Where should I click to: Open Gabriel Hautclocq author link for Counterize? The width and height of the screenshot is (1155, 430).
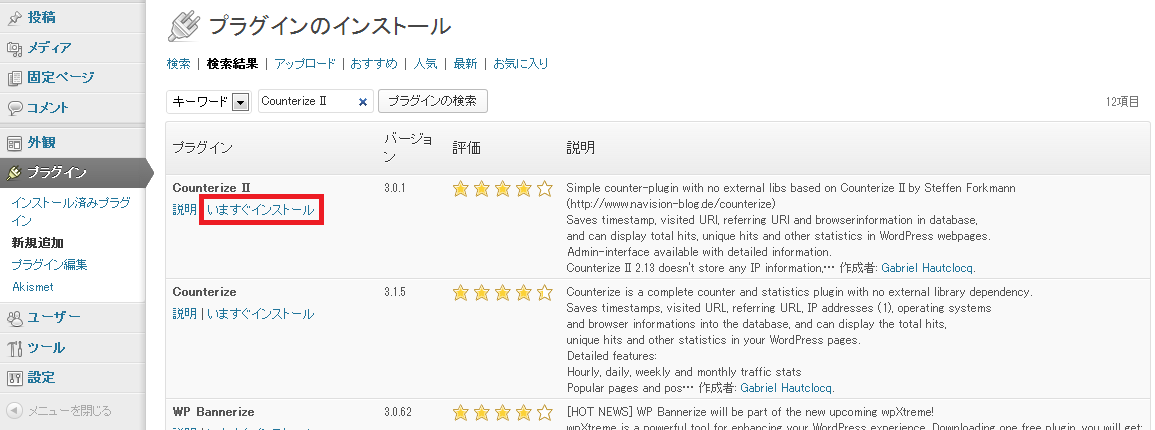click(x=787, y=388)
